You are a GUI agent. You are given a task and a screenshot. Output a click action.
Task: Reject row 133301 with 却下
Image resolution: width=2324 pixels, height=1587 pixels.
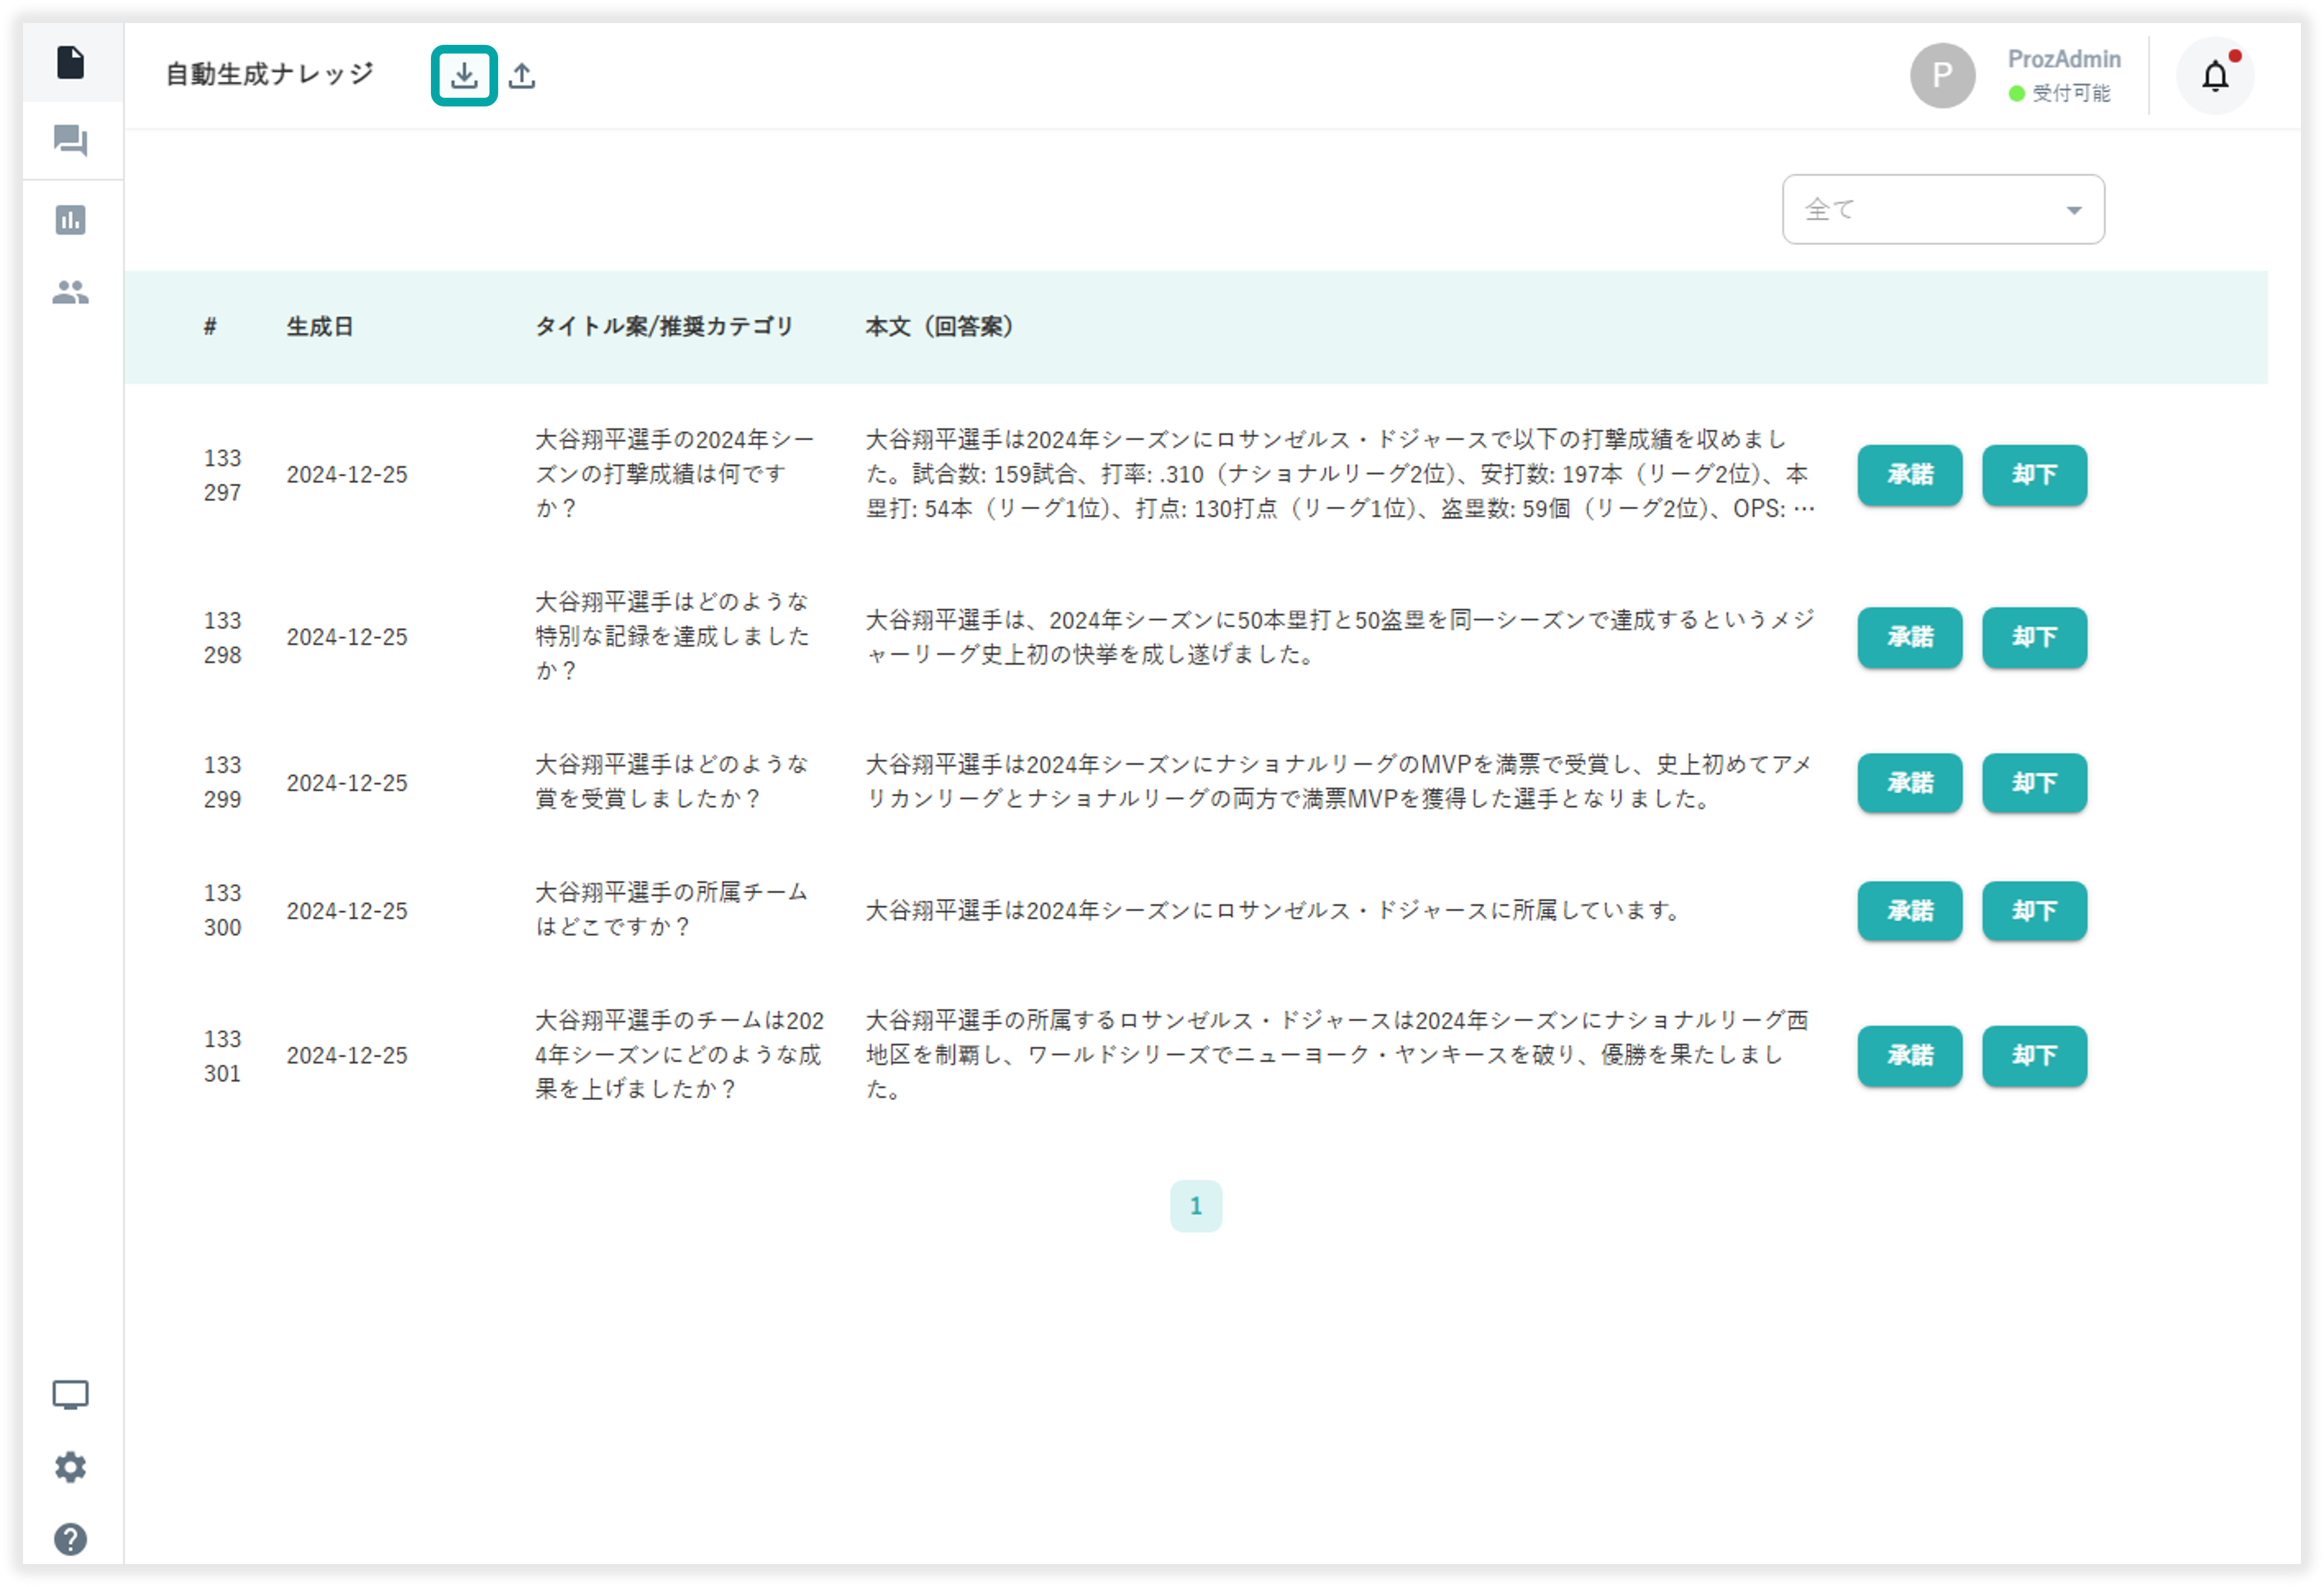[2034, 1056]
